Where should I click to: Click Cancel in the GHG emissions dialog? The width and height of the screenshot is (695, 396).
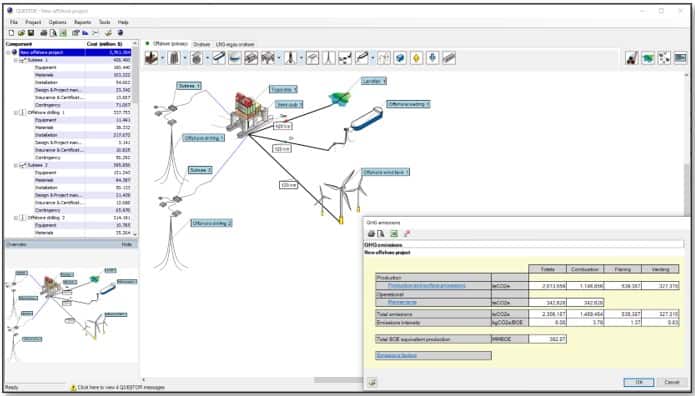tap(672, 382)
